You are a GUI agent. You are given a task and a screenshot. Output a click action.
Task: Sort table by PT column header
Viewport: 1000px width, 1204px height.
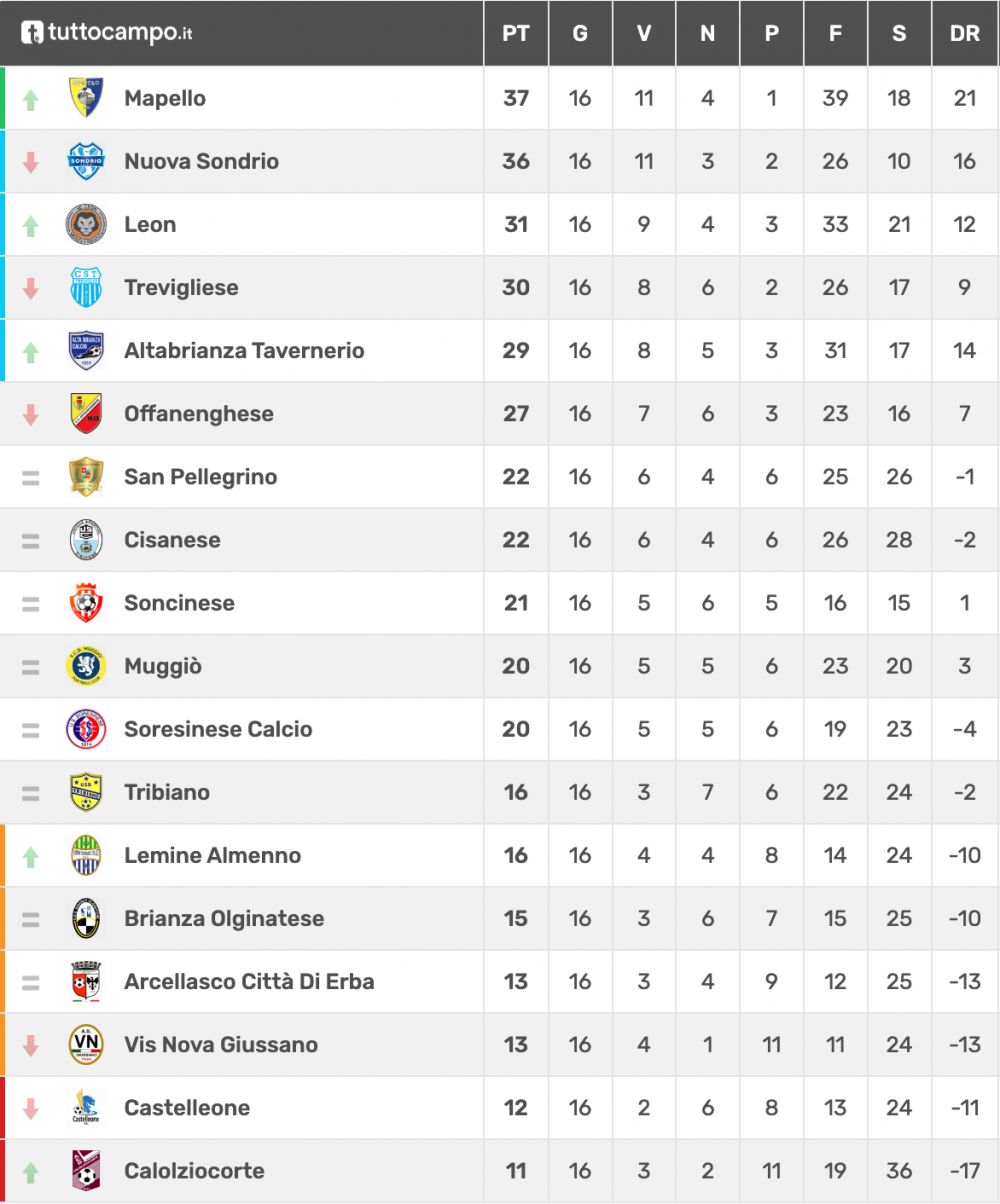(x=516, y=33)
